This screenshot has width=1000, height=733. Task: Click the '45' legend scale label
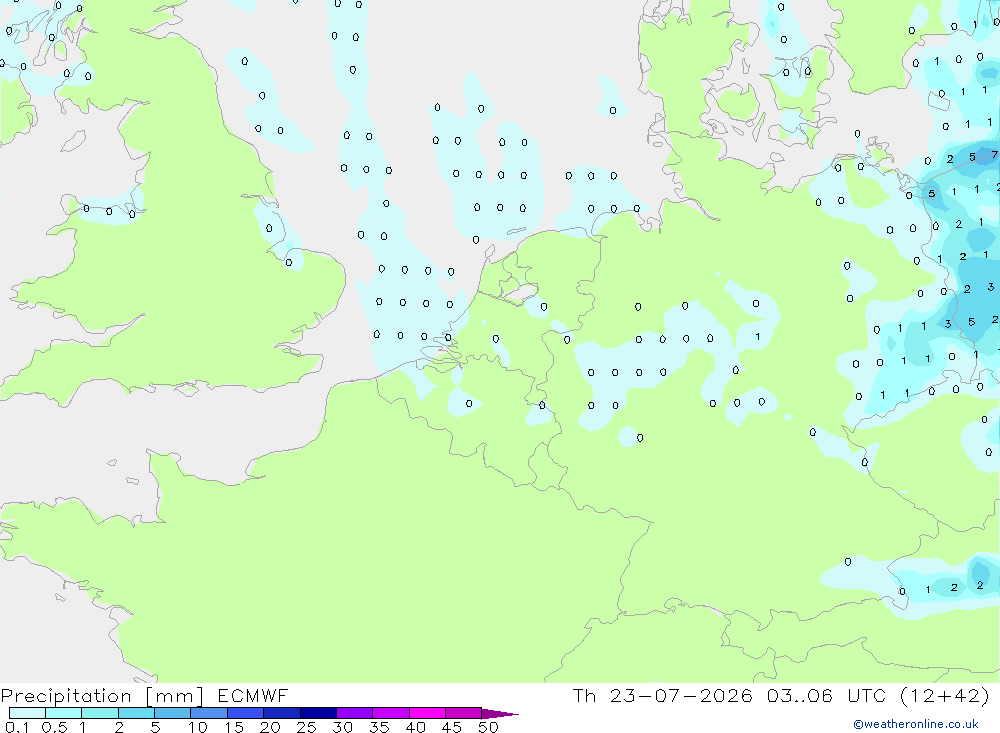tap(452, 727)
